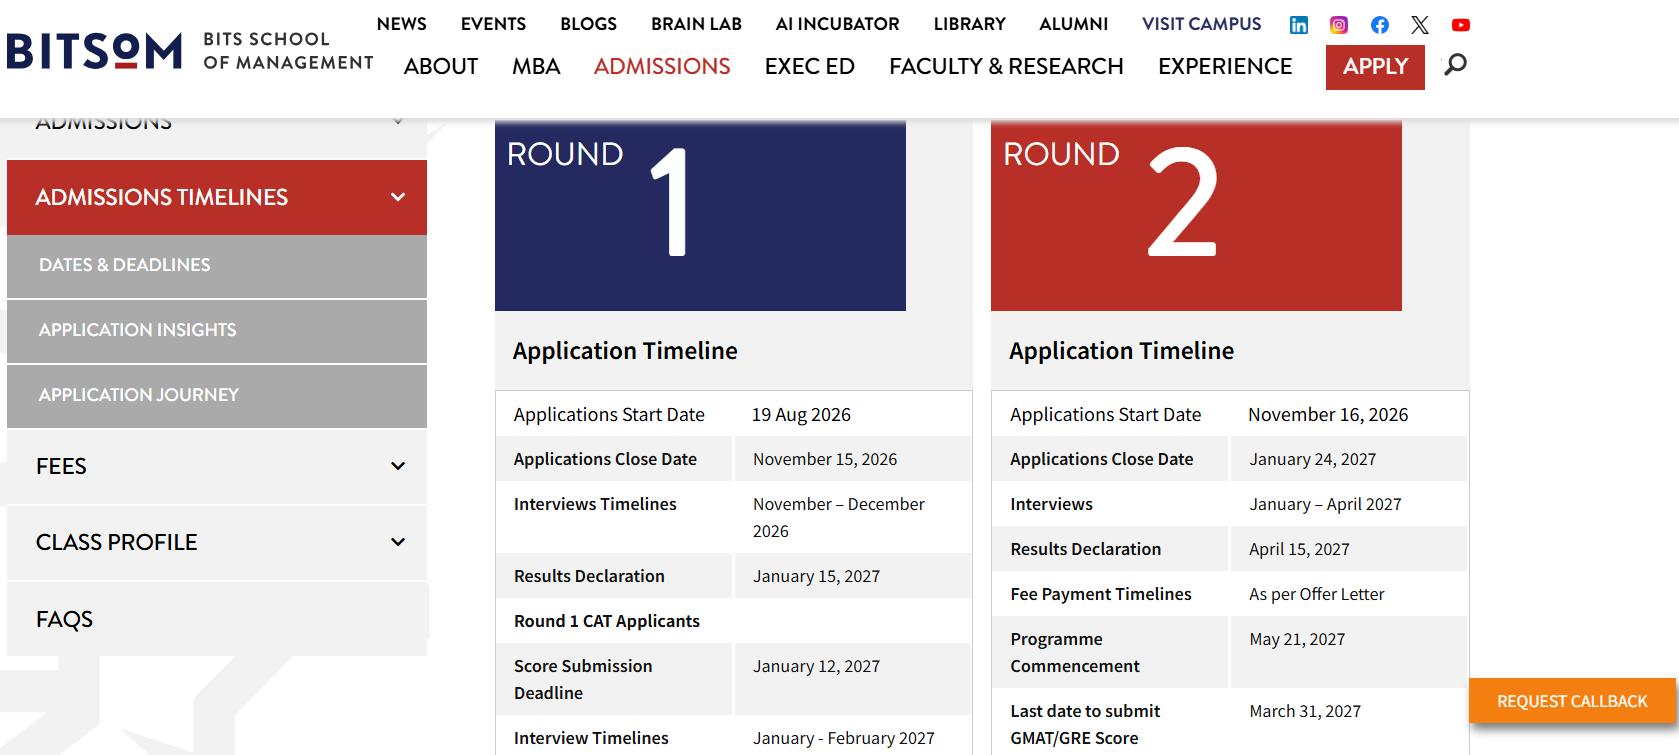
Task: Click 'Programme Commencement' label
Action: pyautogui.click(x=1074, y=652)
